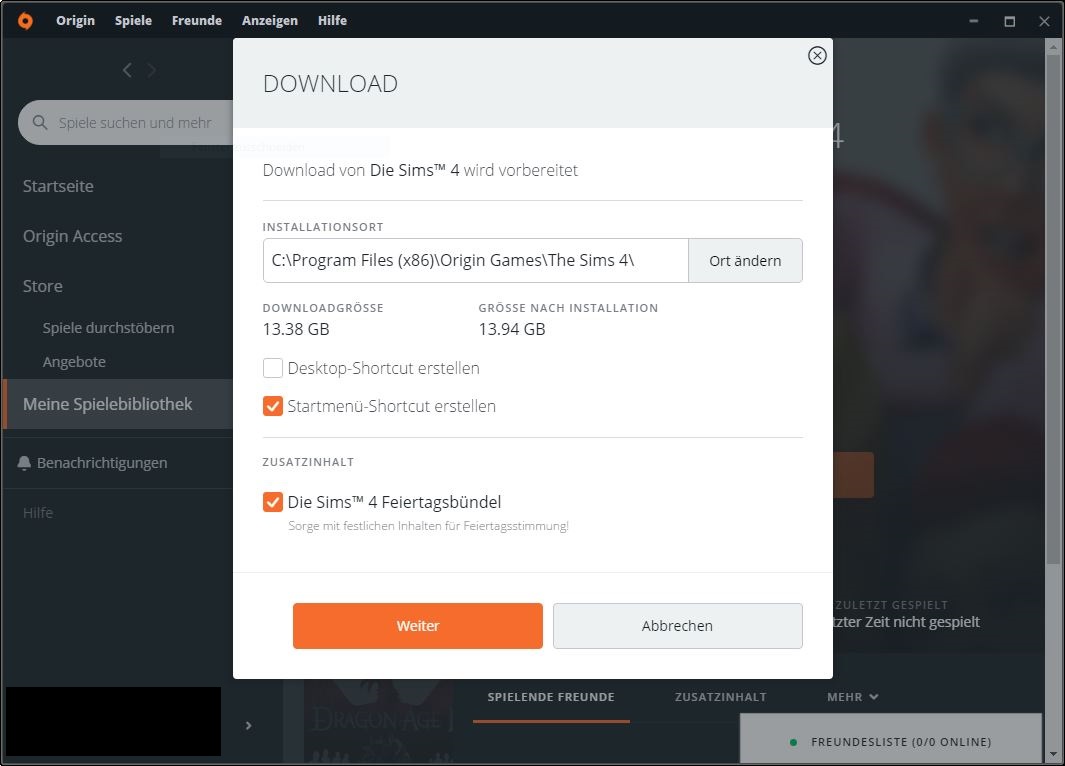The image size is (1065, 766).
Task: Click the installation path field
Action: tap(475, 260)
